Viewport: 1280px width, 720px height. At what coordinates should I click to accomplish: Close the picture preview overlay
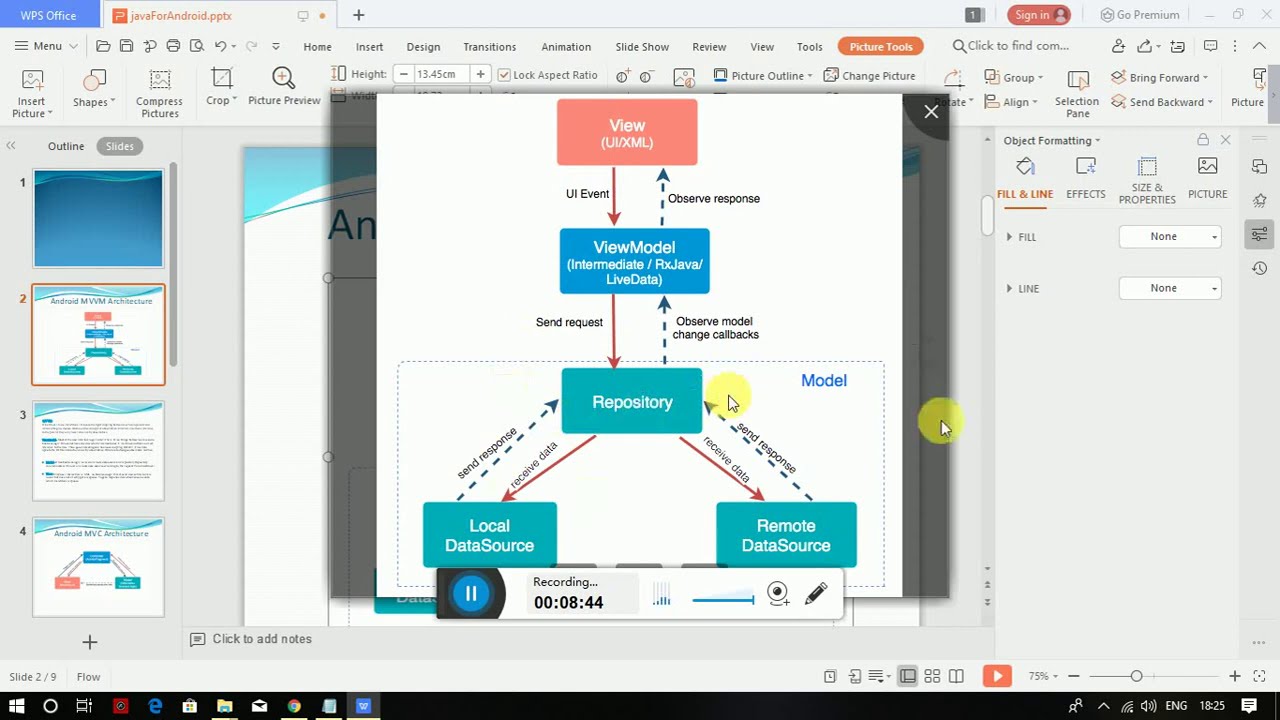pyautogui.click(x=931, y=112)
